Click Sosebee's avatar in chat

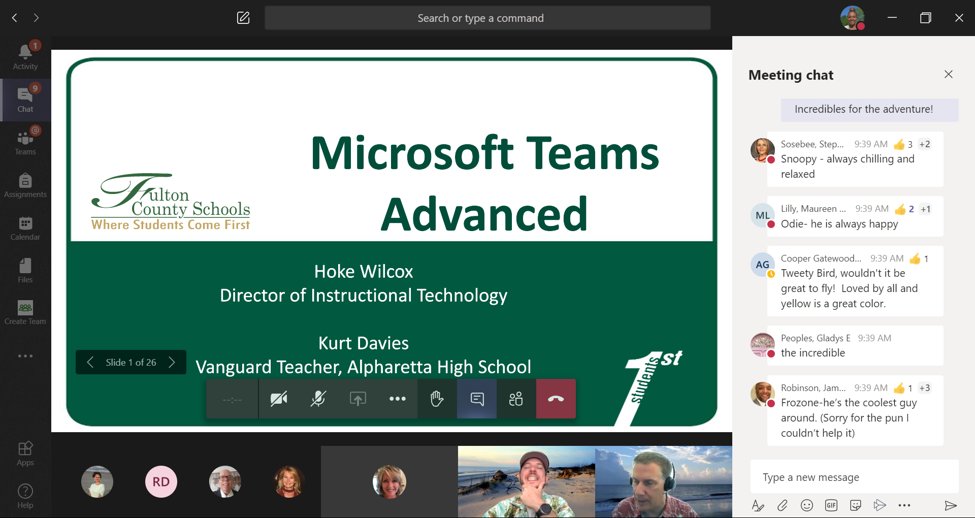[762, 150]
